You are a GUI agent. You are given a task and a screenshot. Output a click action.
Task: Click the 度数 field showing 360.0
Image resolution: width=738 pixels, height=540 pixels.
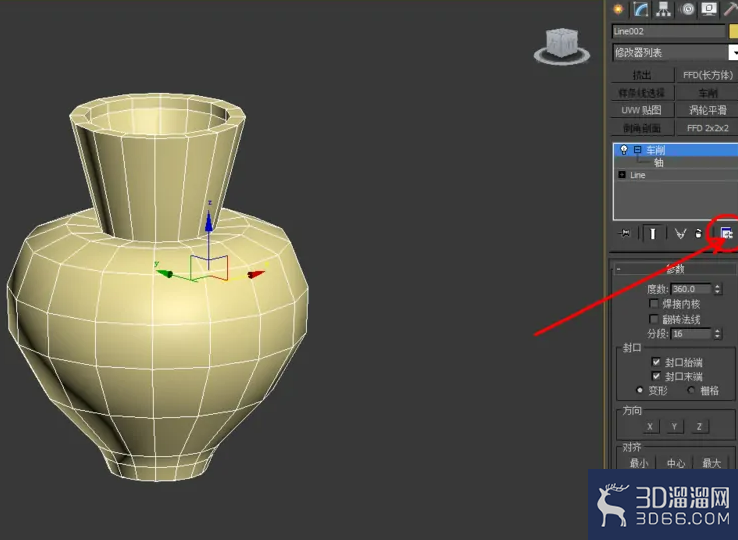pos(691,289)
